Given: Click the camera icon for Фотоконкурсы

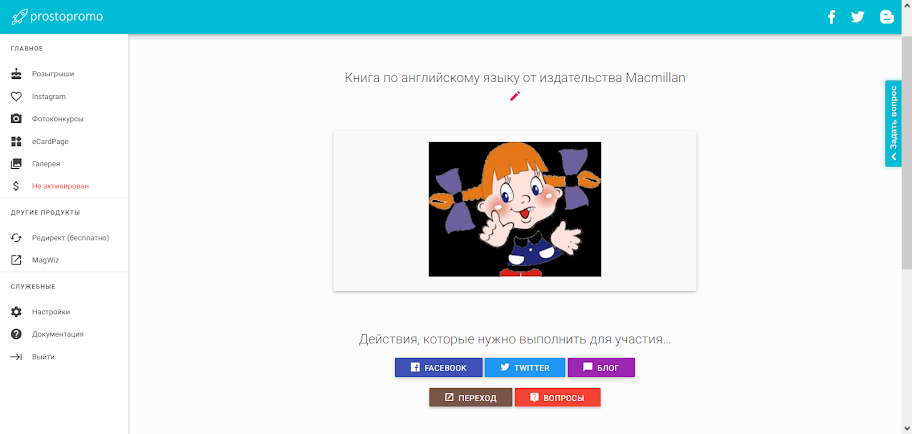Looking at the screenshot, I should click(16, 119).
